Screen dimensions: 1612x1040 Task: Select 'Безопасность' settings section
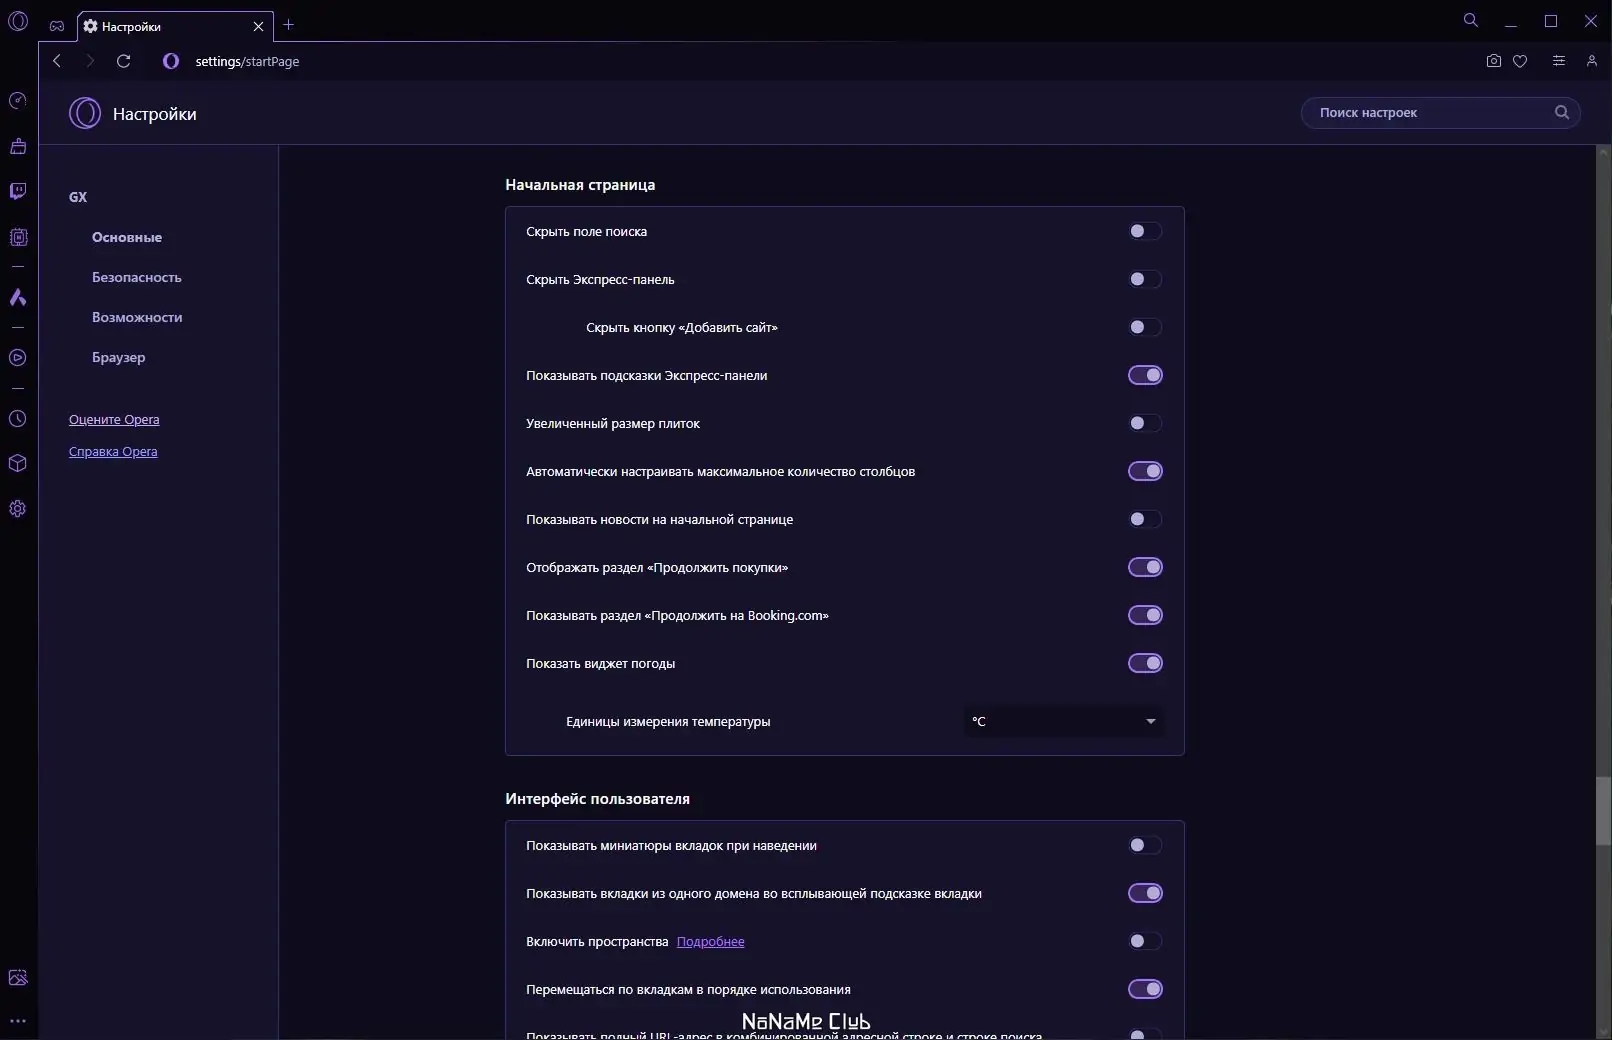(137, 277)
